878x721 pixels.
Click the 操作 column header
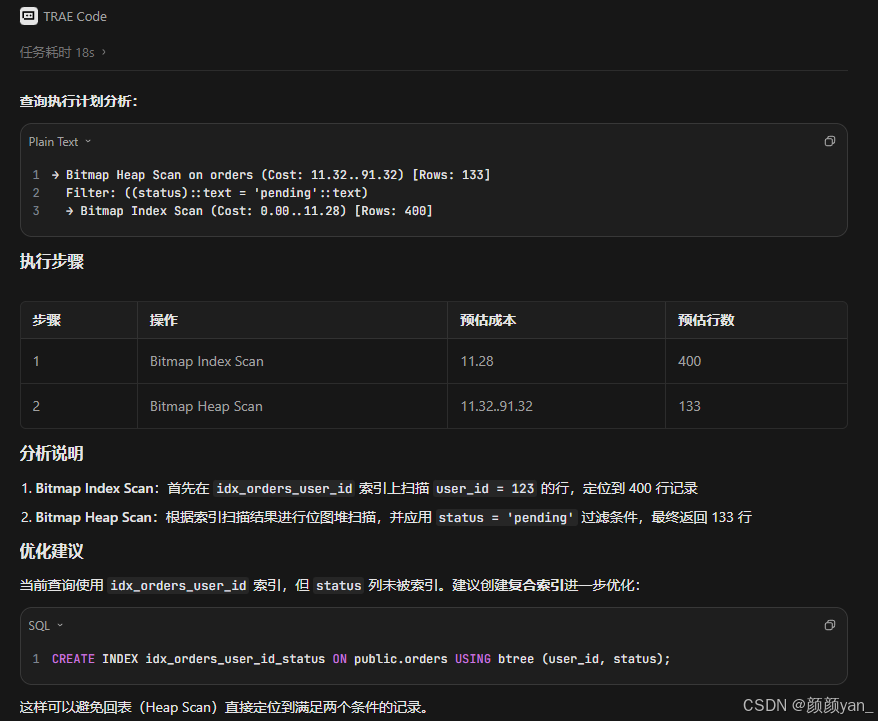coord(164,320)
